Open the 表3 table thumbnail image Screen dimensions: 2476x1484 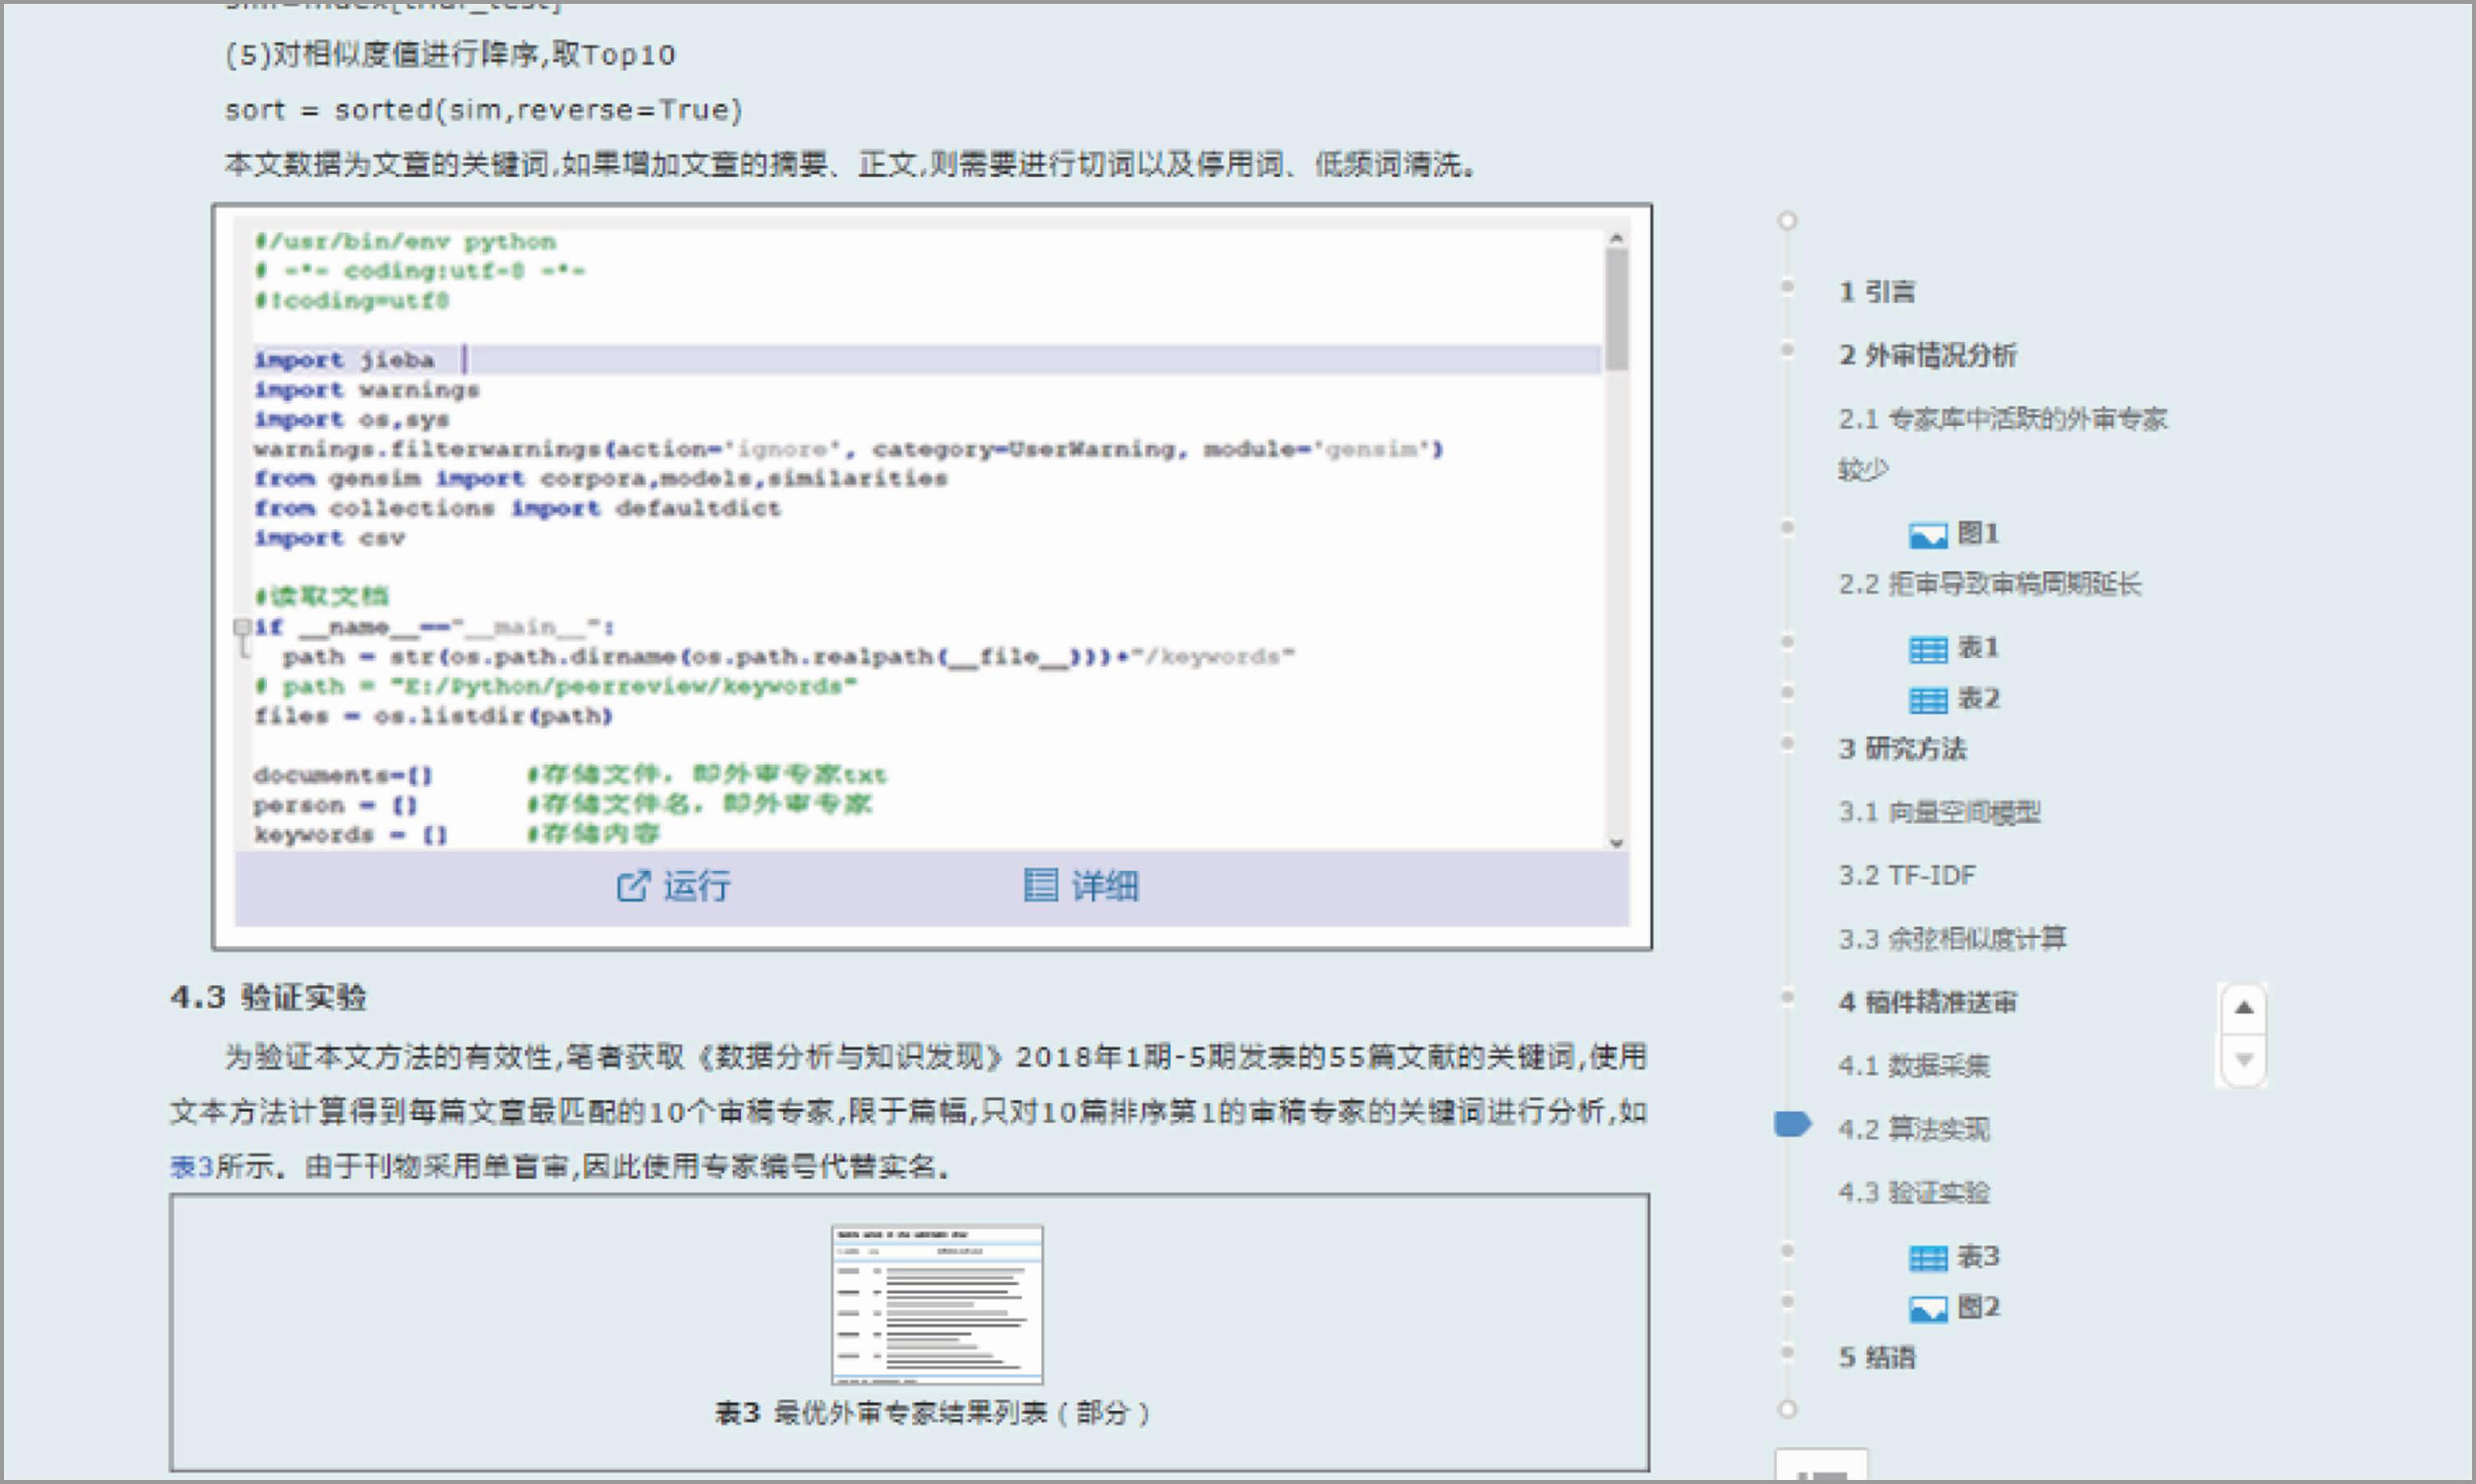(x=937, y=1305)
